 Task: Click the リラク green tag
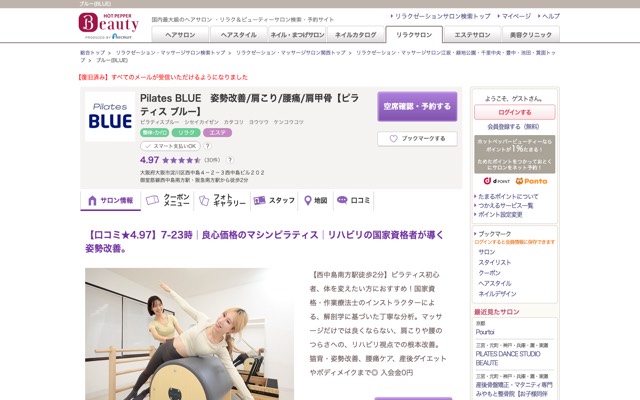pyautogui.click(x=186, y=133)
